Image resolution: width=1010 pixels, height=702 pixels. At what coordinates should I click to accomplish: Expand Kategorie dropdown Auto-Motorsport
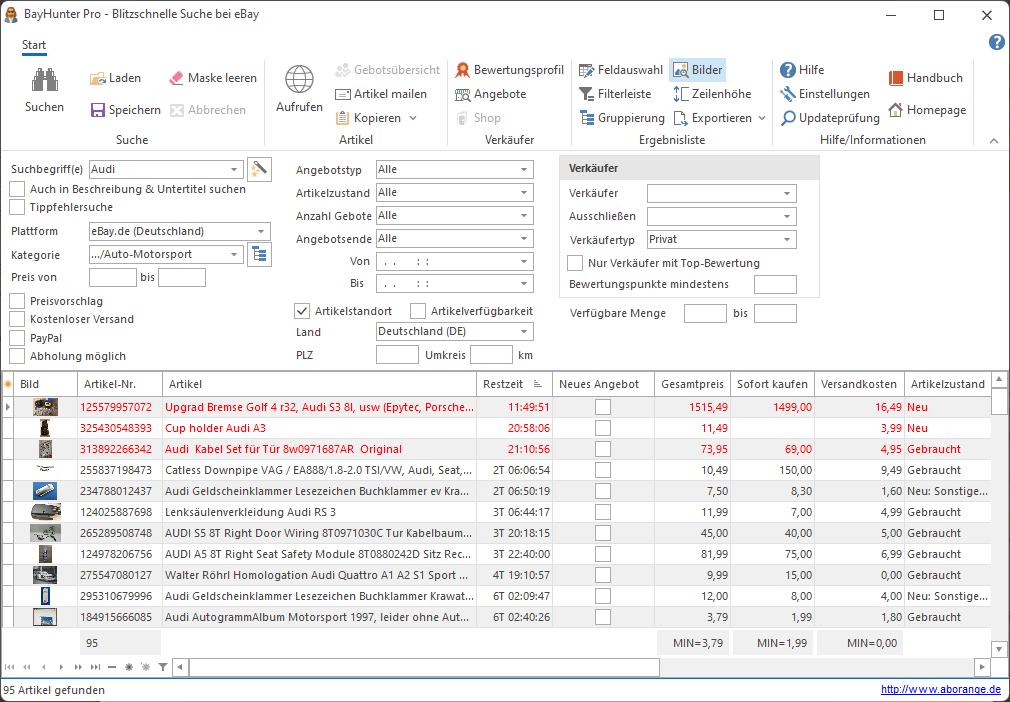point(234,255)
